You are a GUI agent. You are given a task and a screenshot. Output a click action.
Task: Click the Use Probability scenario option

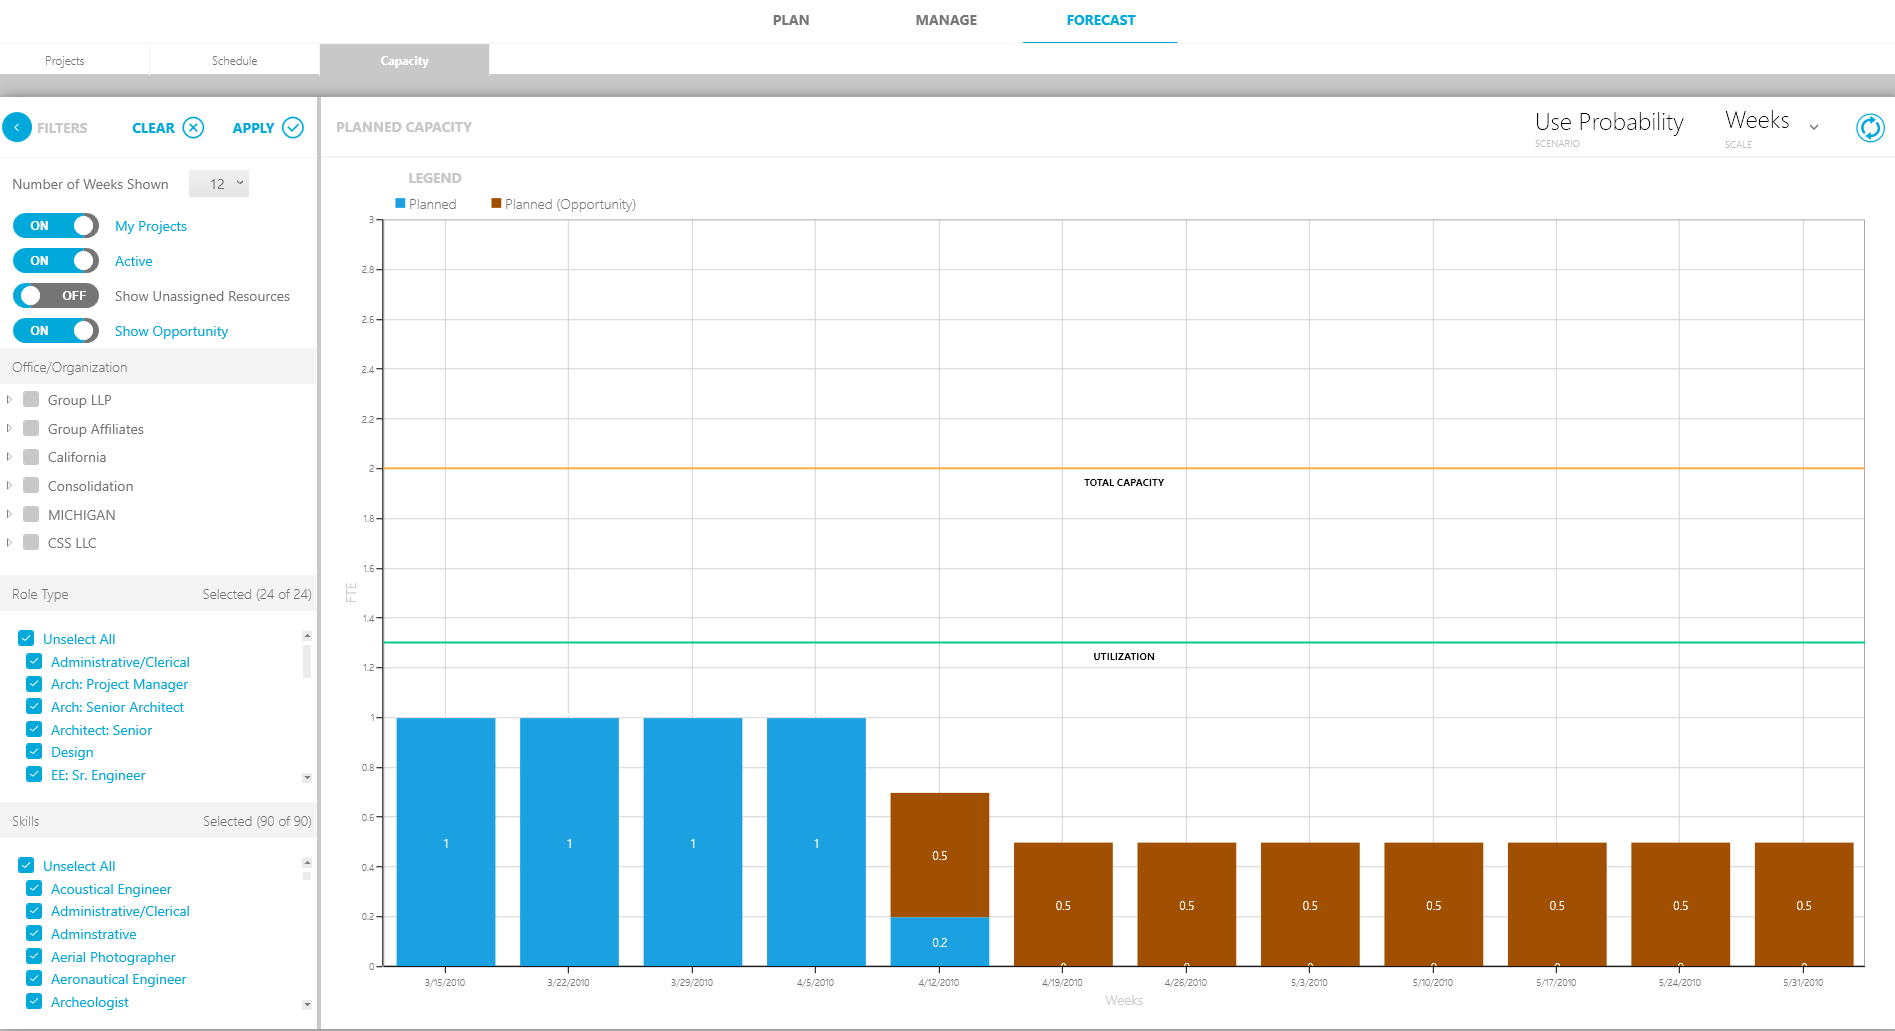click(1608, 123)
